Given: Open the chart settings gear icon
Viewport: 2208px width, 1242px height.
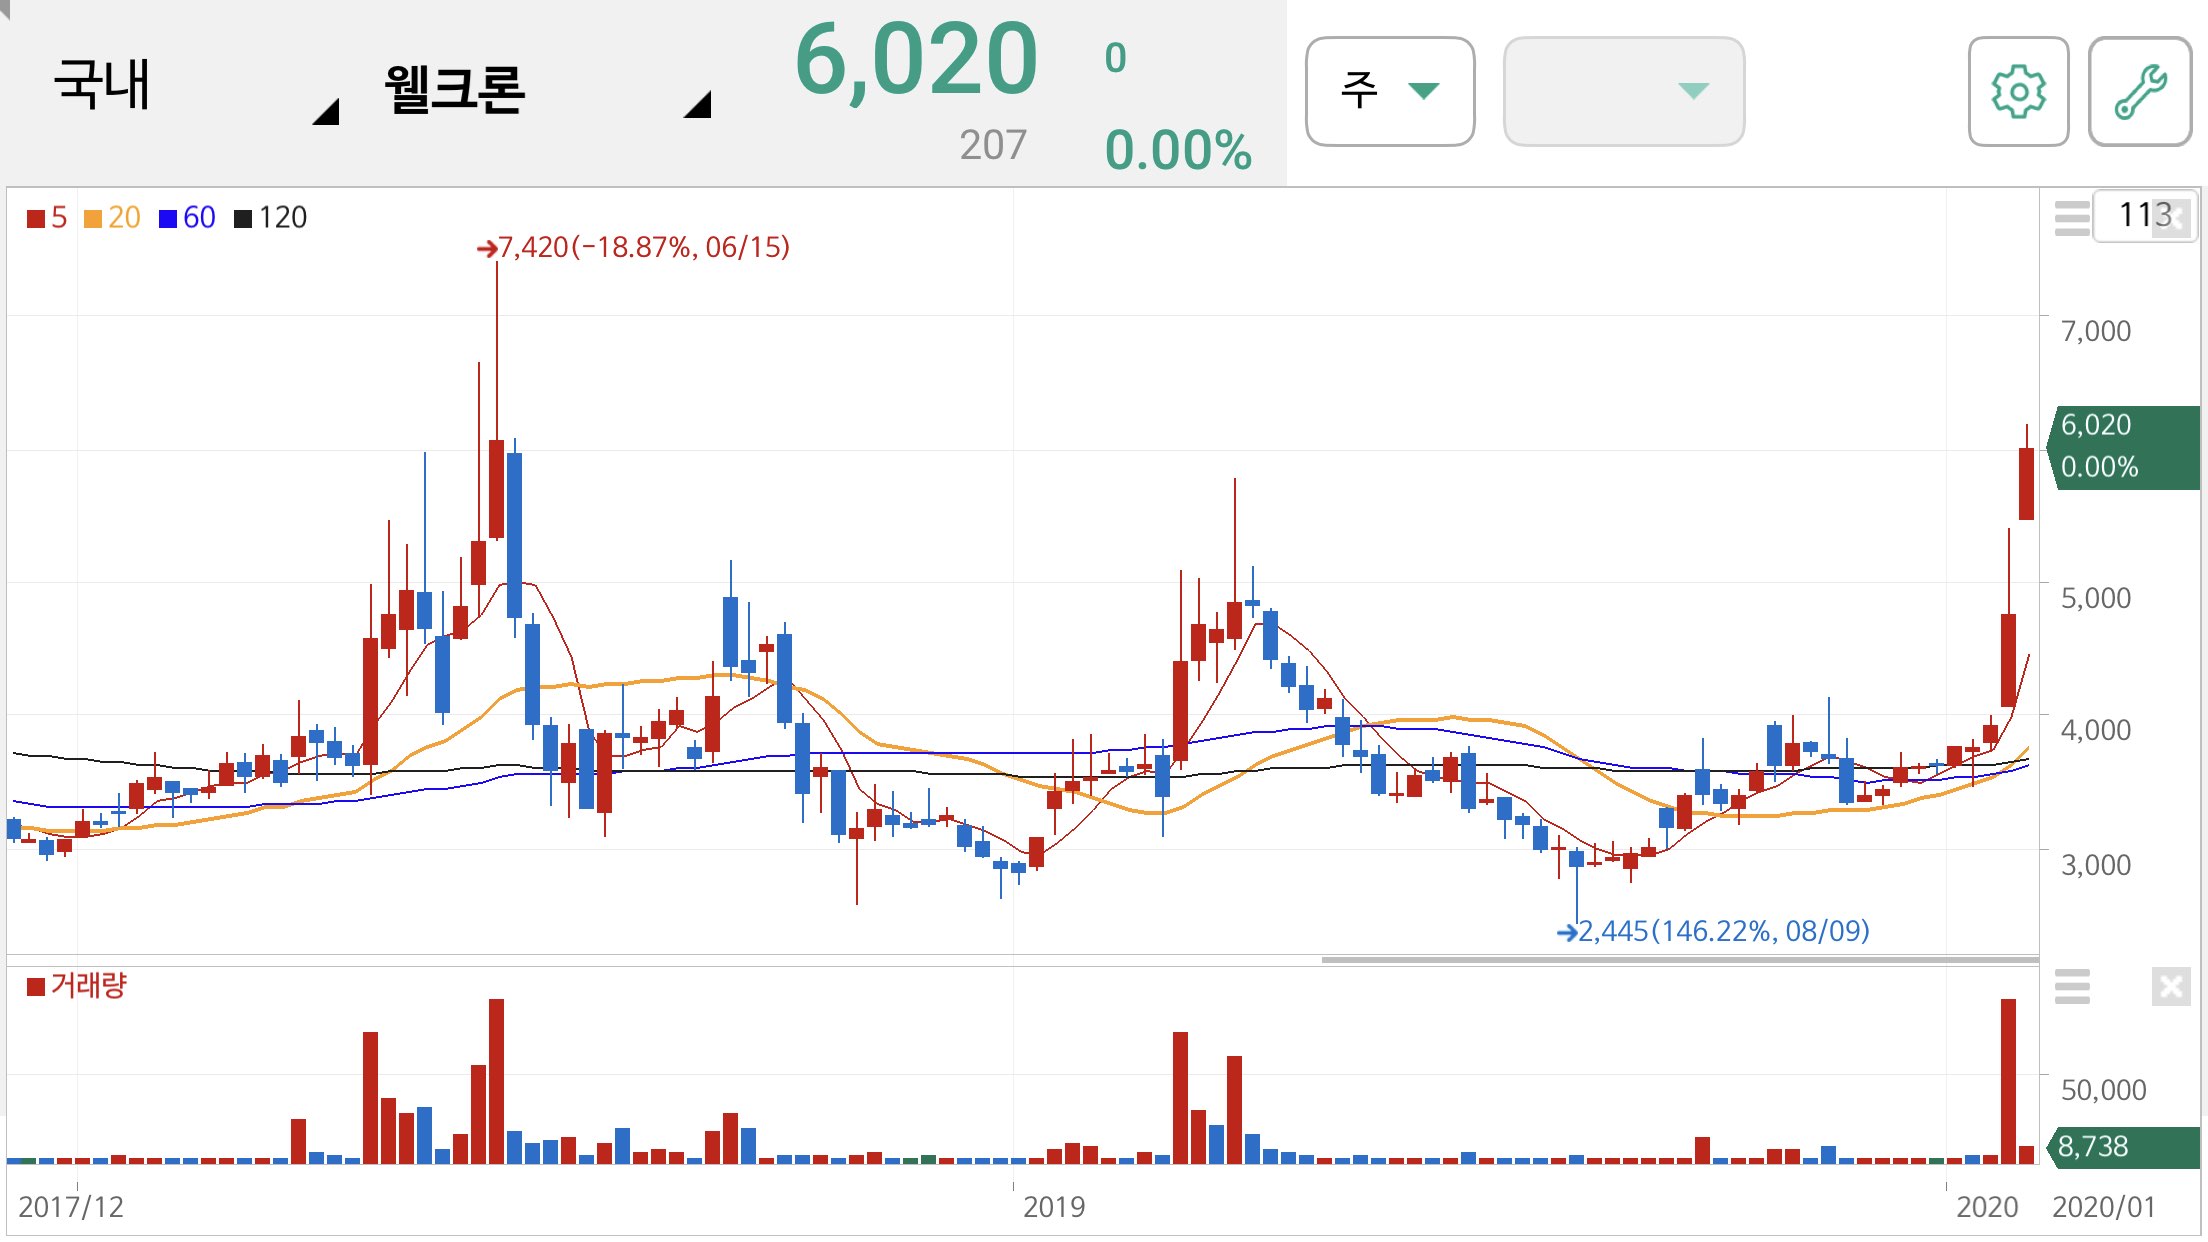Looking at the screenshot, I should (x=2018, y=92).
